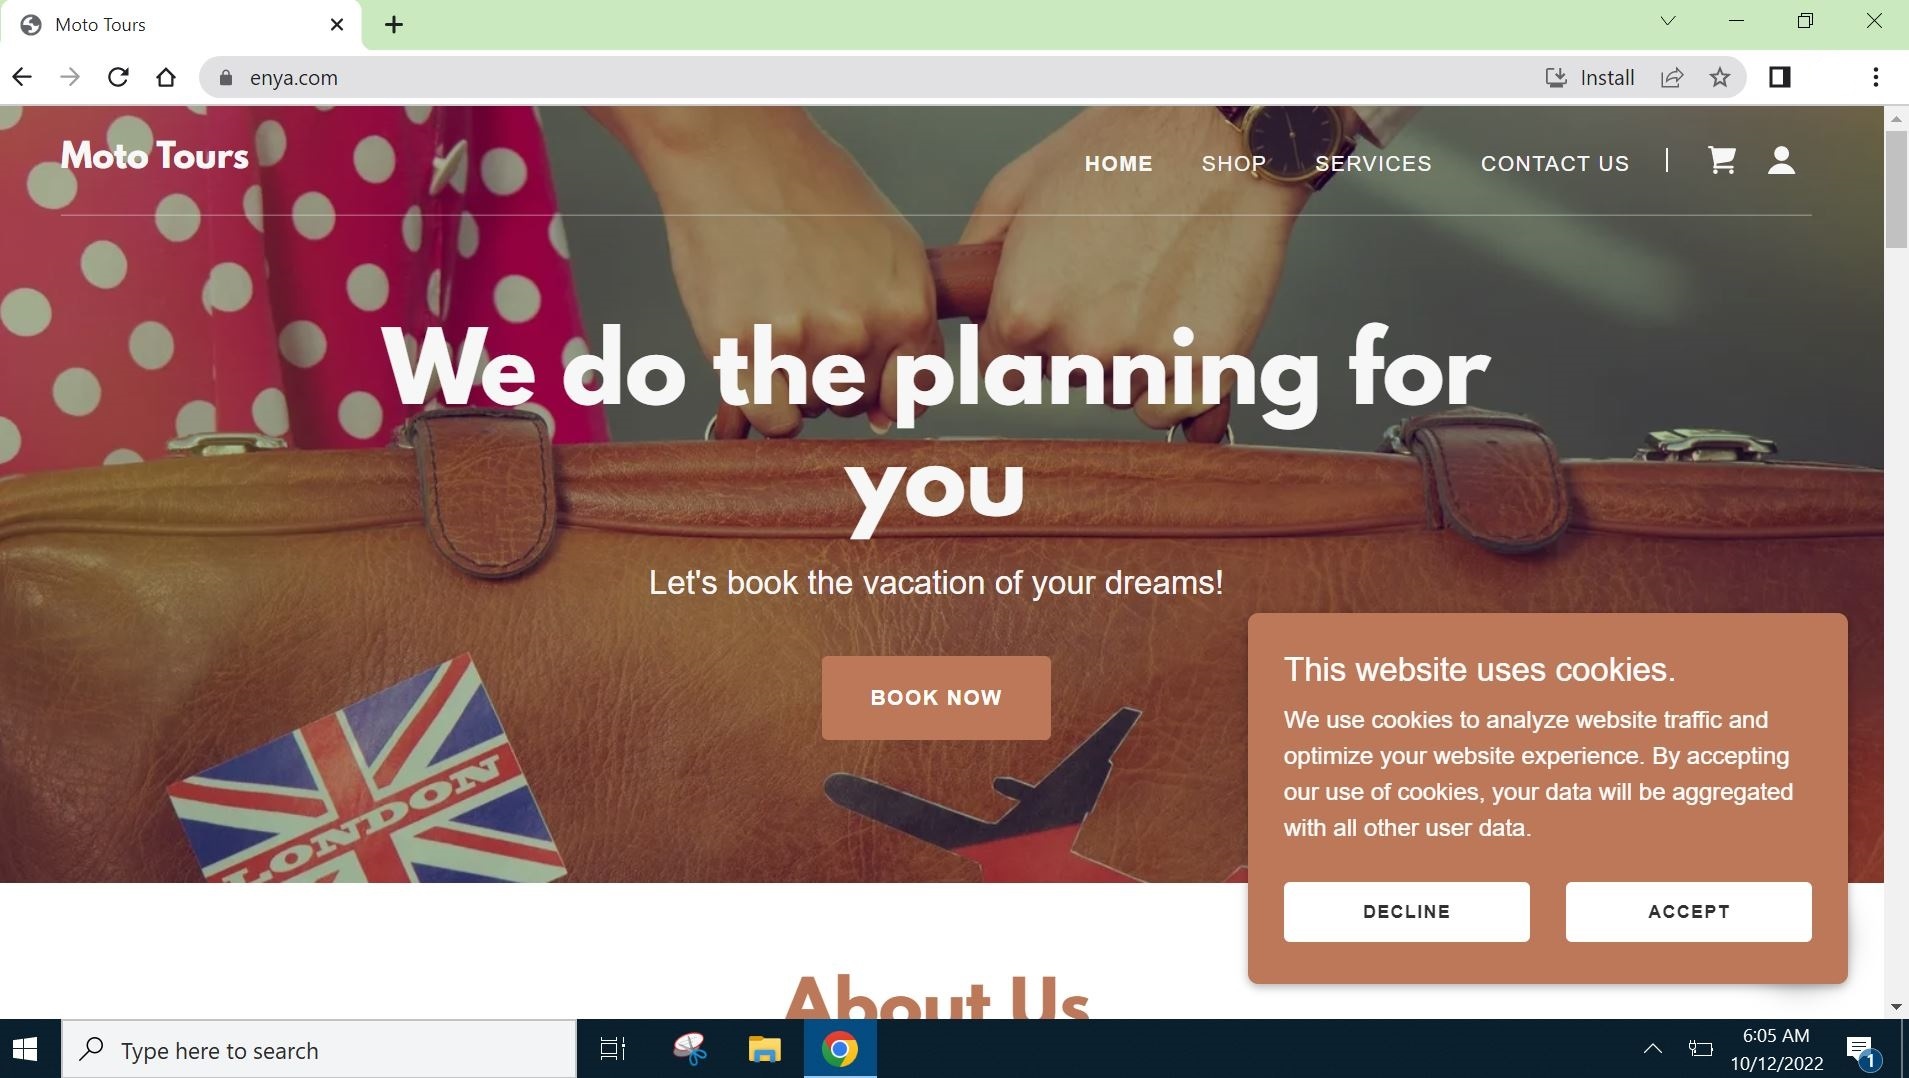Open File Explorer from the taskbar
The image size is (1909, 1078).
coord(764,1050)
